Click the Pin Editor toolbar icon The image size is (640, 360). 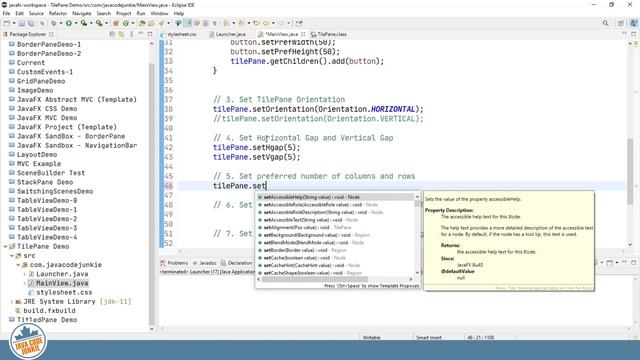pyautogui.click(x=299, y=23)
